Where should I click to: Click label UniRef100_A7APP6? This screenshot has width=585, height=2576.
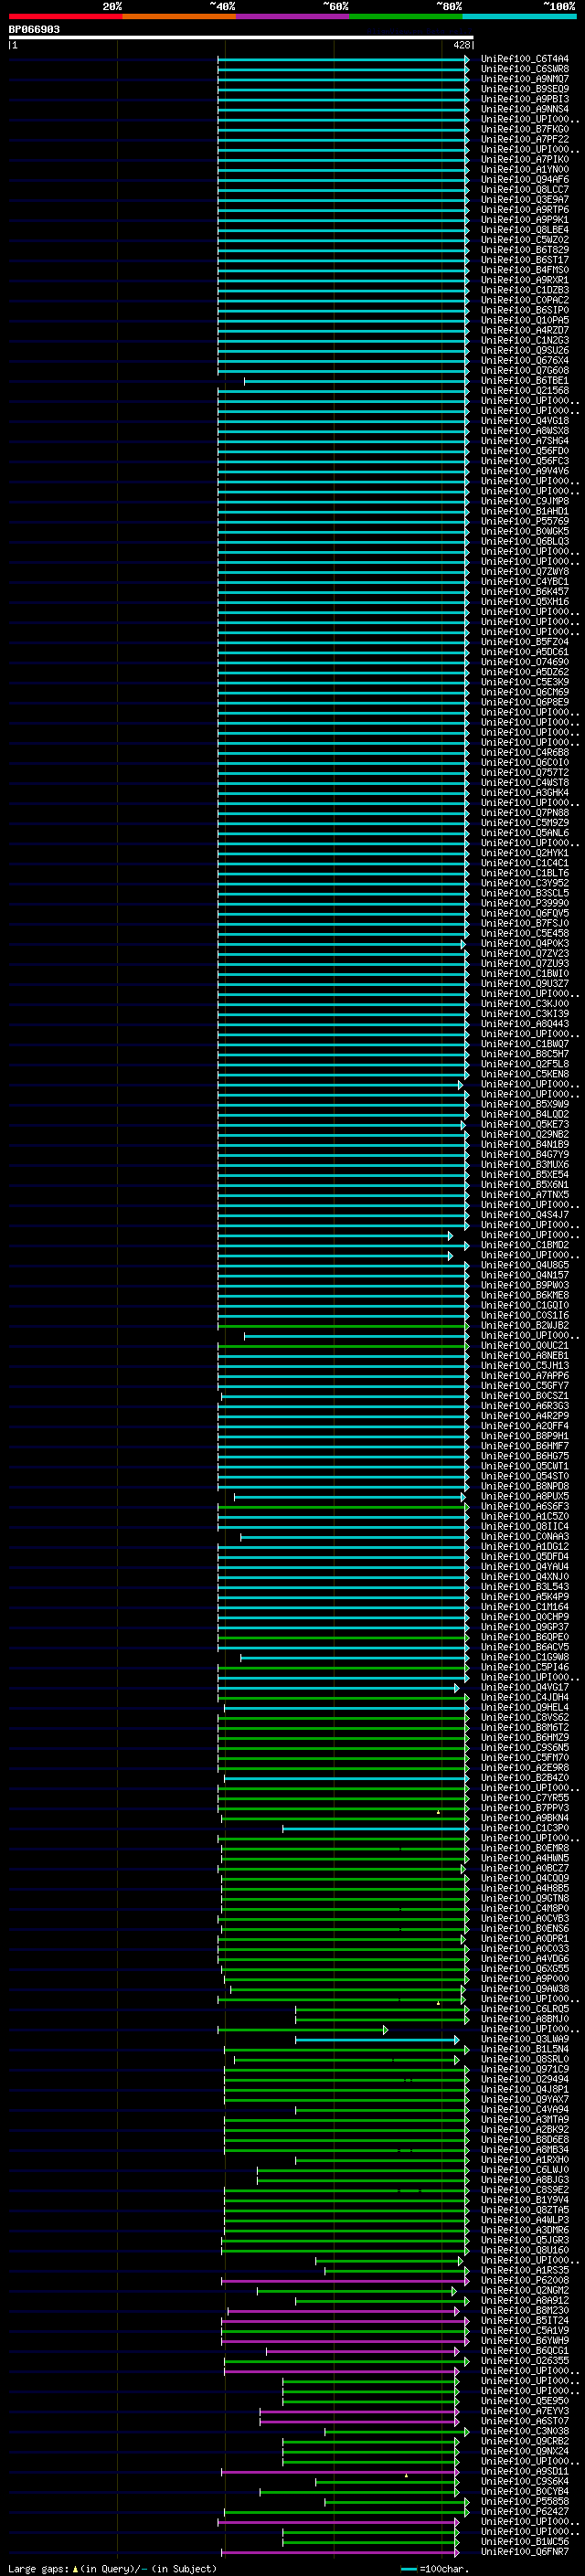[525, 1376]
